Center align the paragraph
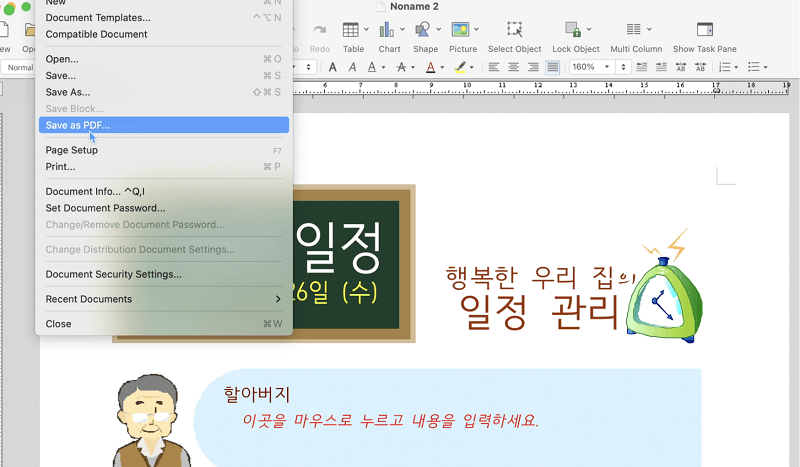This screenshot has height=467, width=800. click(x=513, y=67)
